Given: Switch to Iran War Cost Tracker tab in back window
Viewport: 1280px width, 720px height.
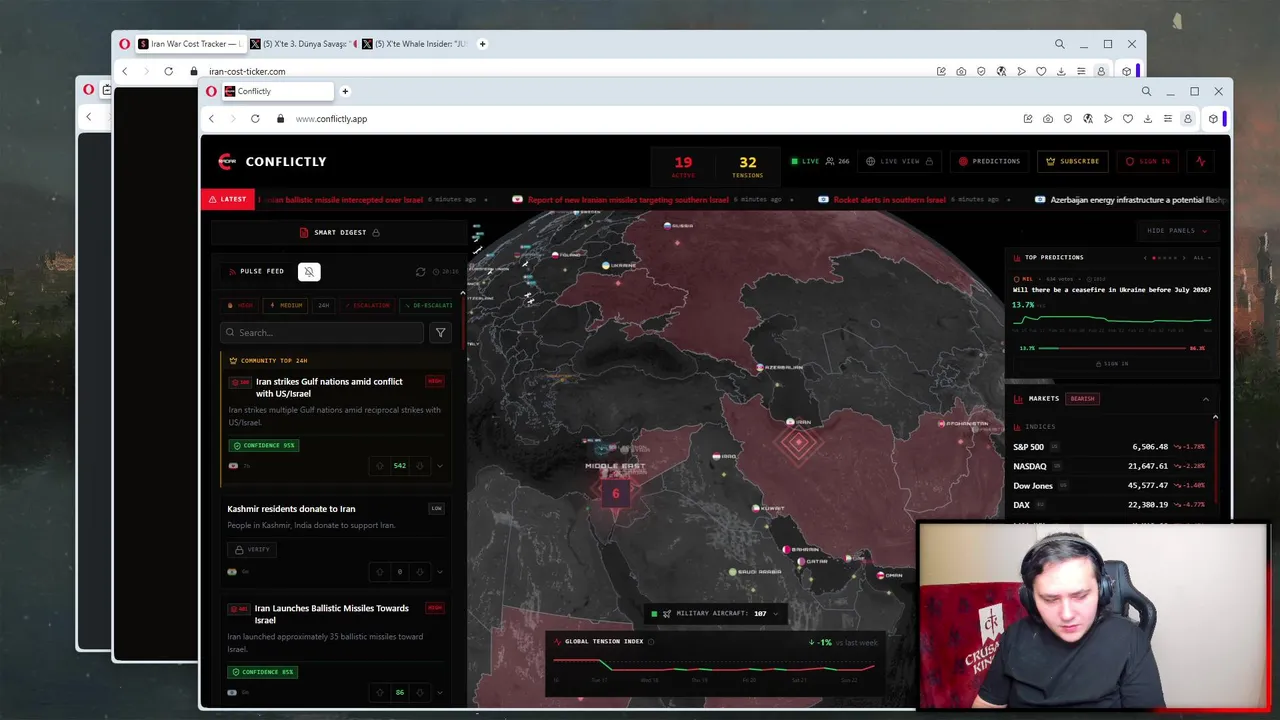Looking at the screenshot, I should 190,44.
